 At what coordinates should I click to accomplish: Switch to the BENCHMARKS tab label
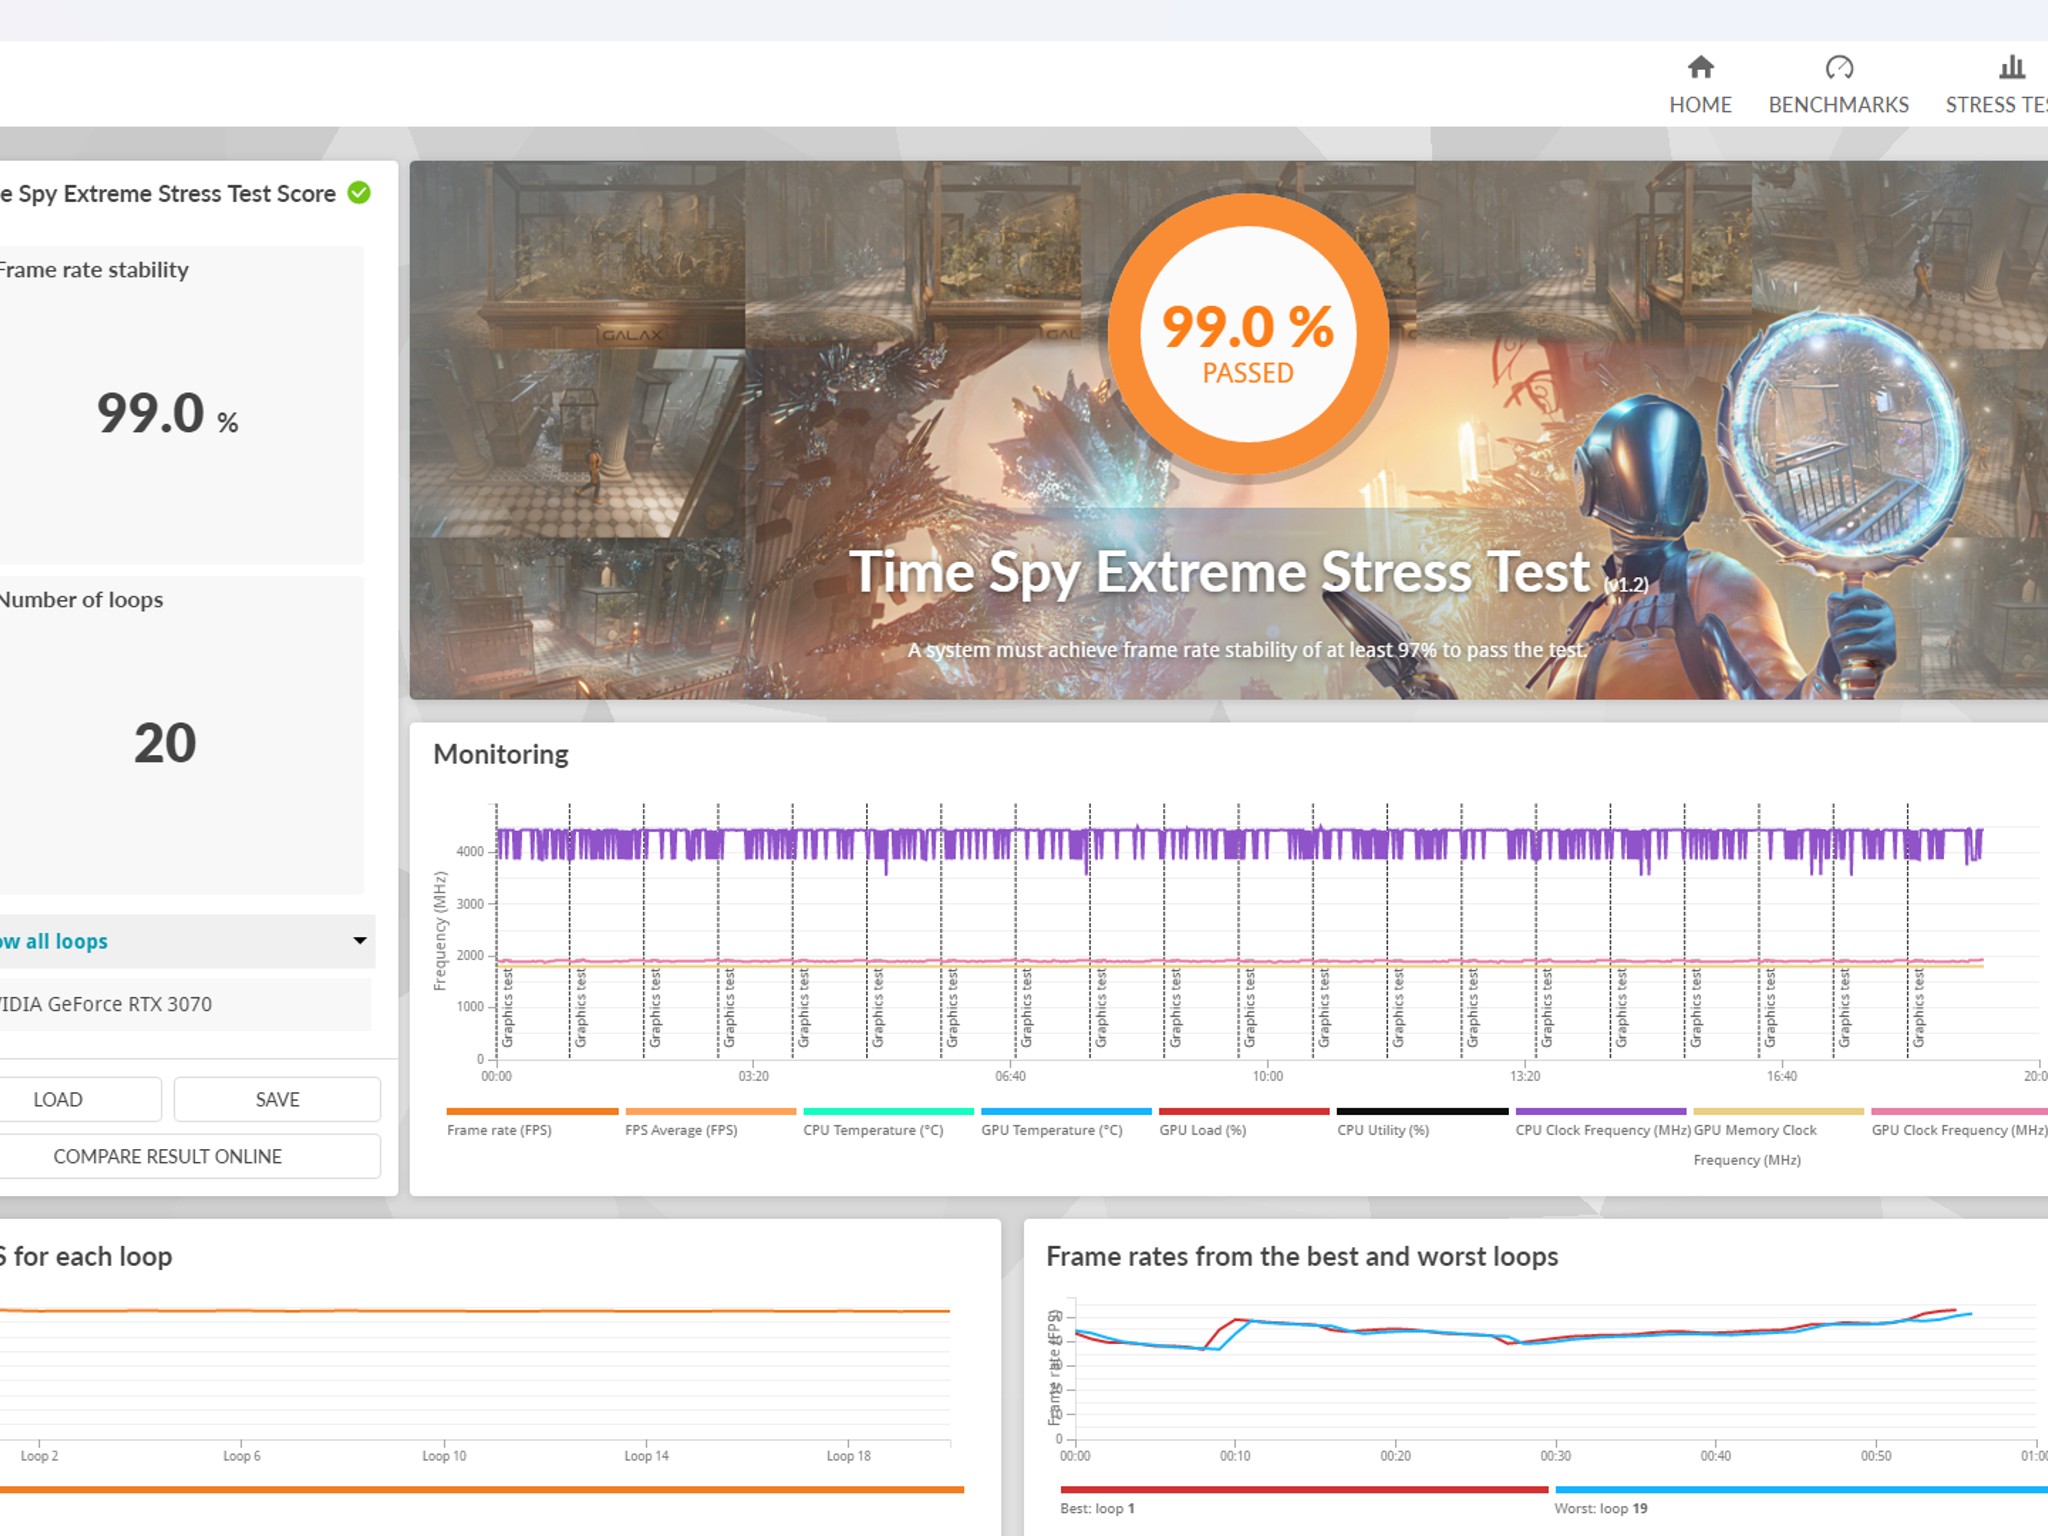pyautogui.click(x=1838, y=104)
